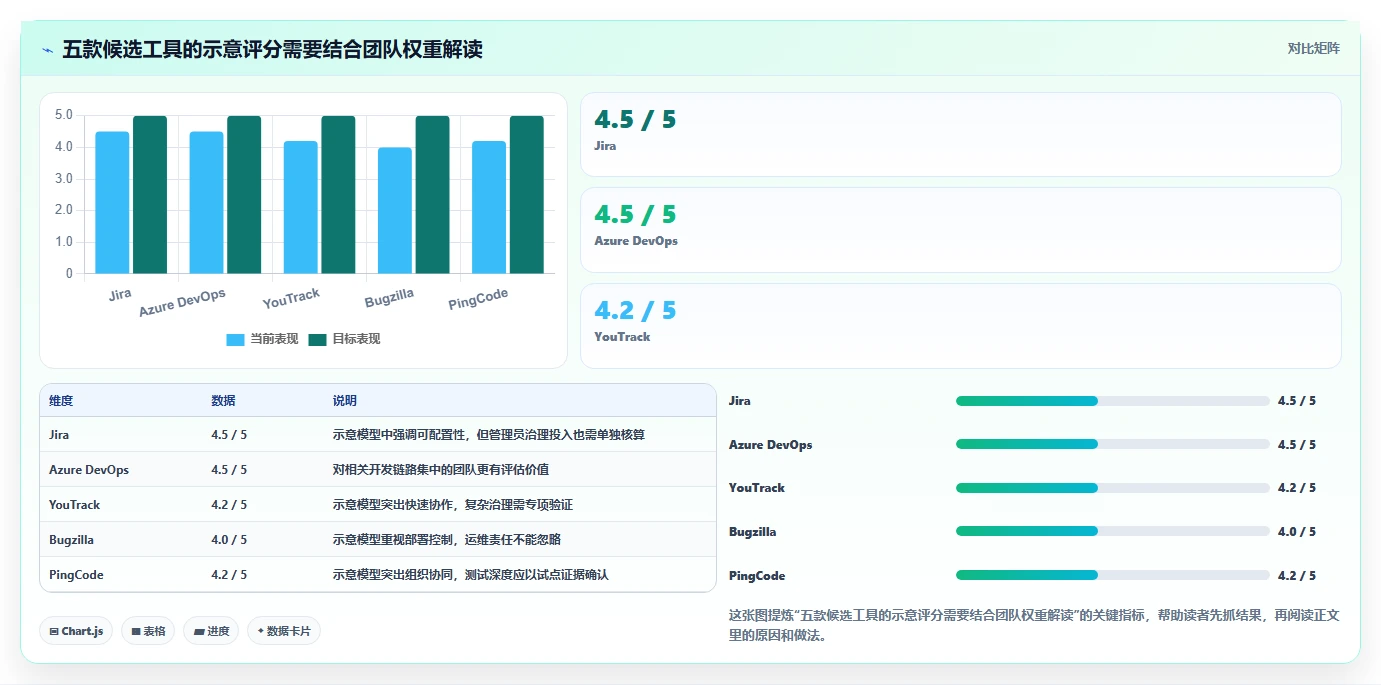Click description 对相关开发链路集中的团队更有评估价值
Viewport: 1381px width, 685px height.
[x=441, y=470]
